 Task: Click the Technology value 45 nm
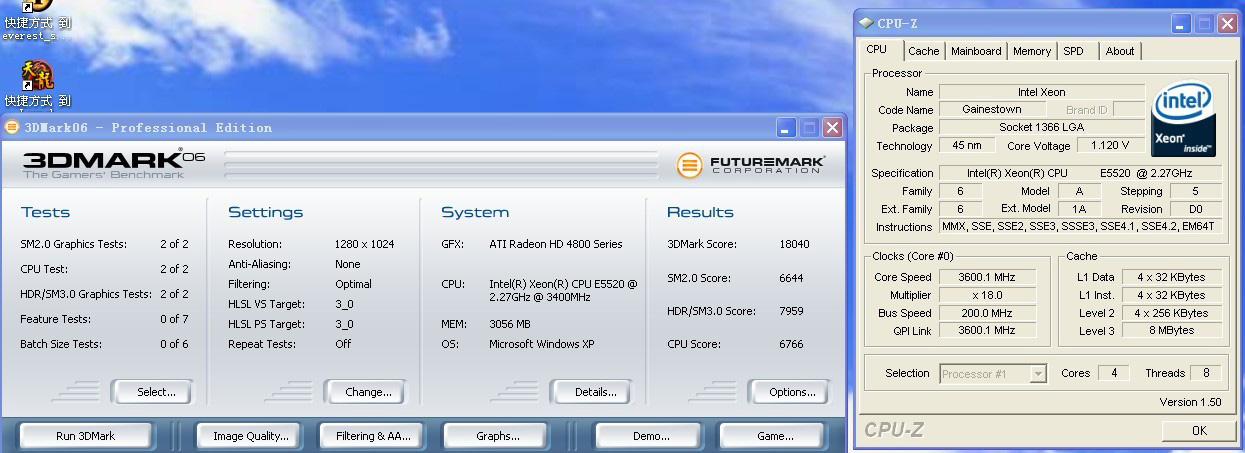click(x=967, y=146)
